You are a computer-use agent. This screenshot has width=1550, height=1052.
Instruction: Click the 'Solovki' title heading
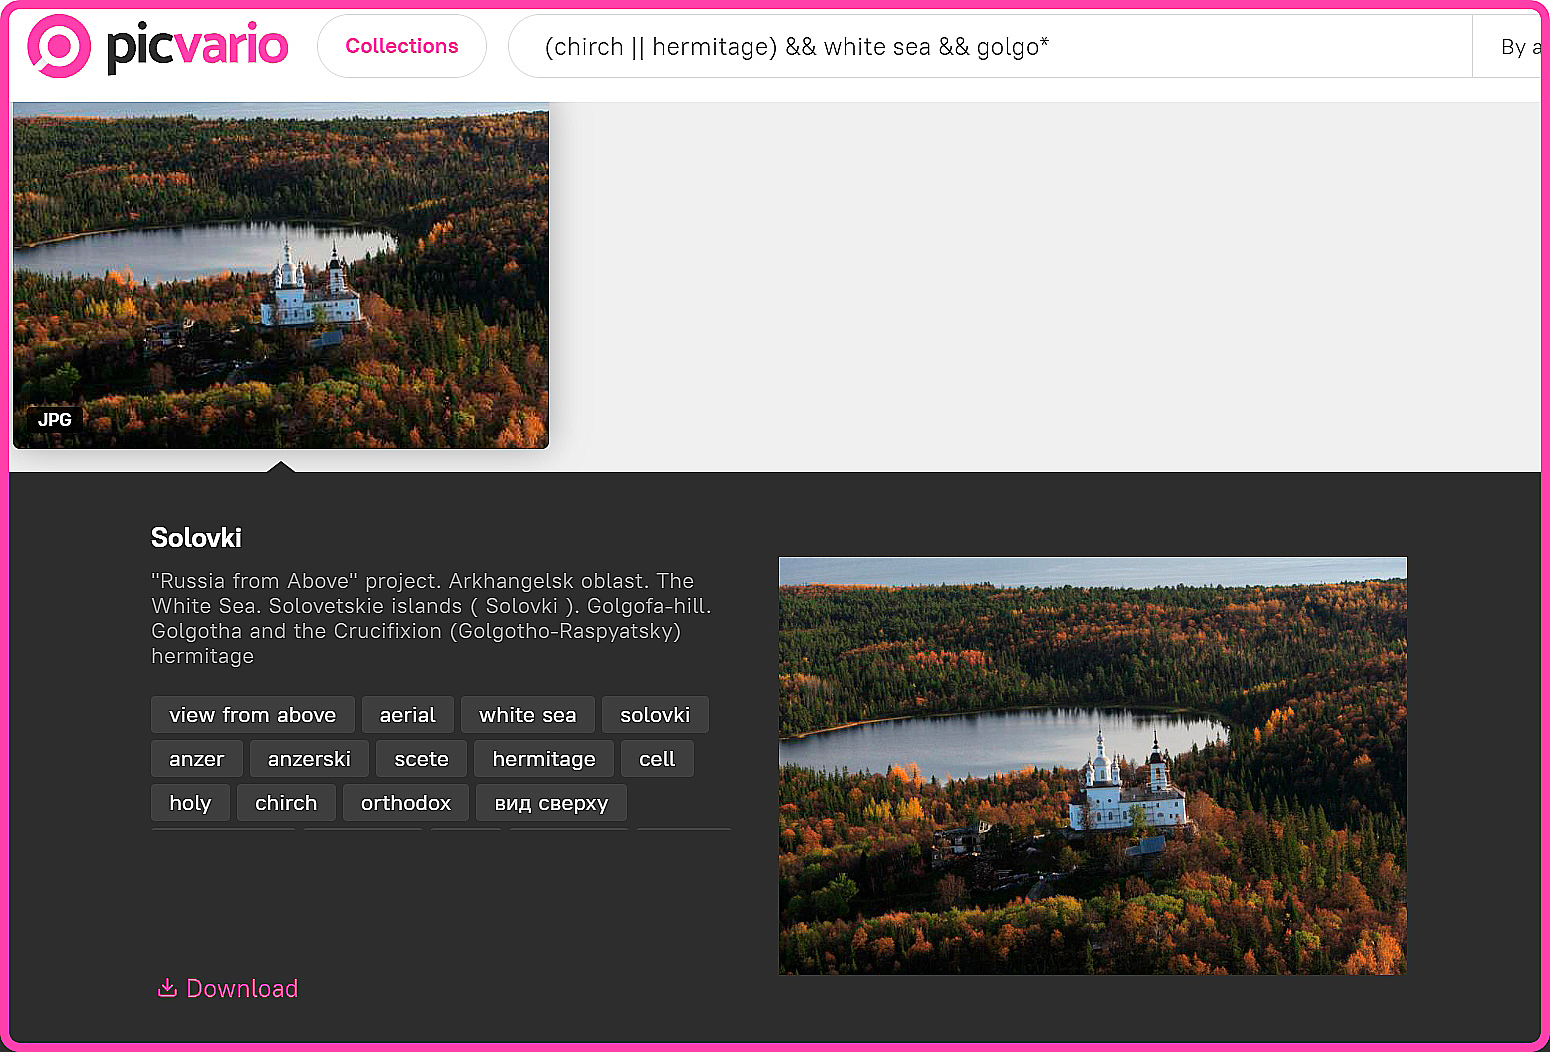tap(196, 538)
